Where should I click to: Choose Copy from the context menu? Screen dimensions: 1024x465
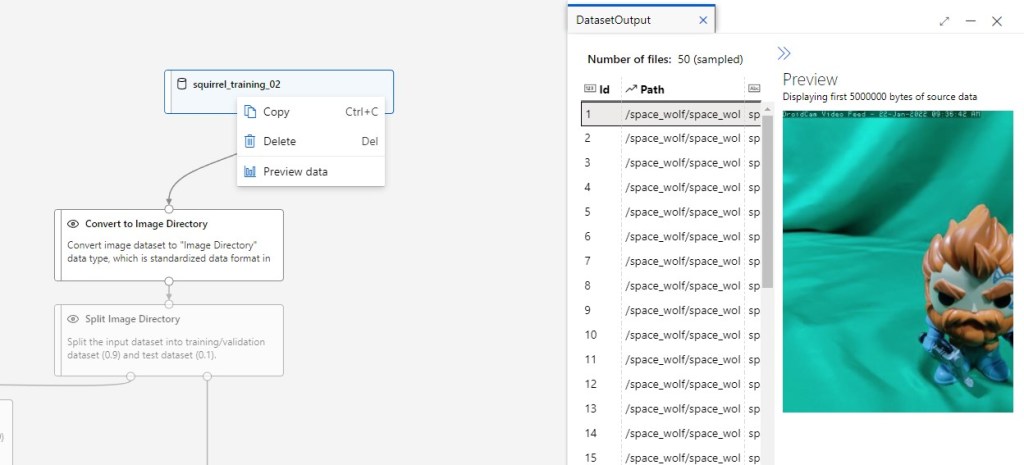click(x=311, y=112)
